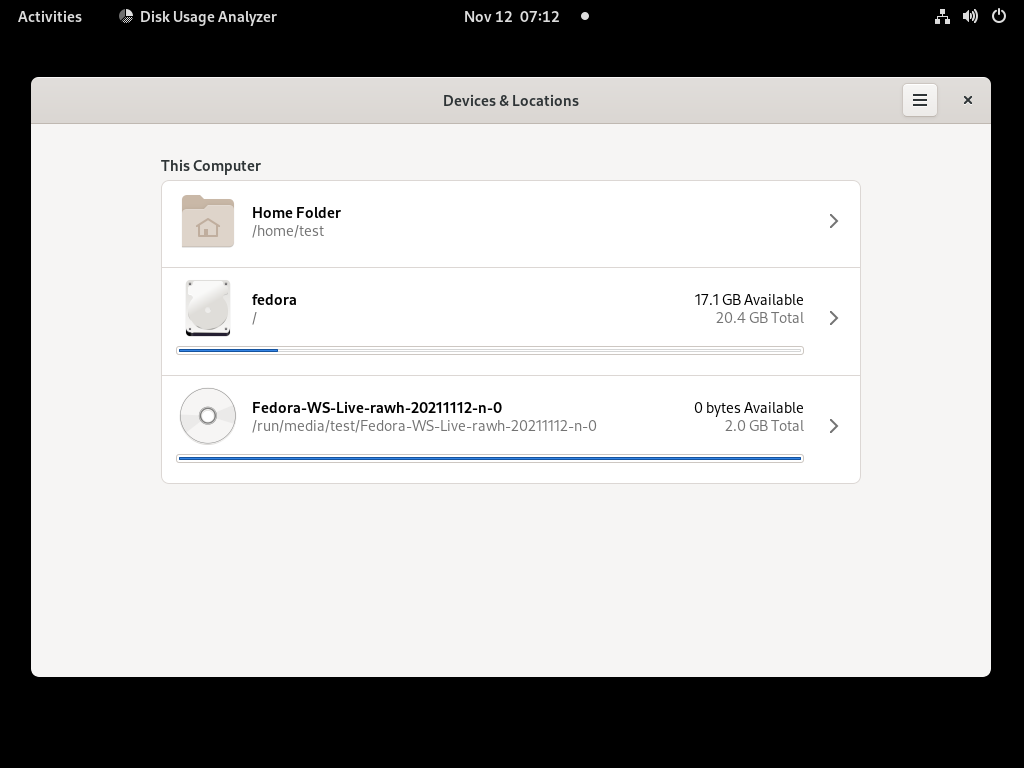
Task: Click 20.4 GB Total text
Action: click(x=760, y=318)
